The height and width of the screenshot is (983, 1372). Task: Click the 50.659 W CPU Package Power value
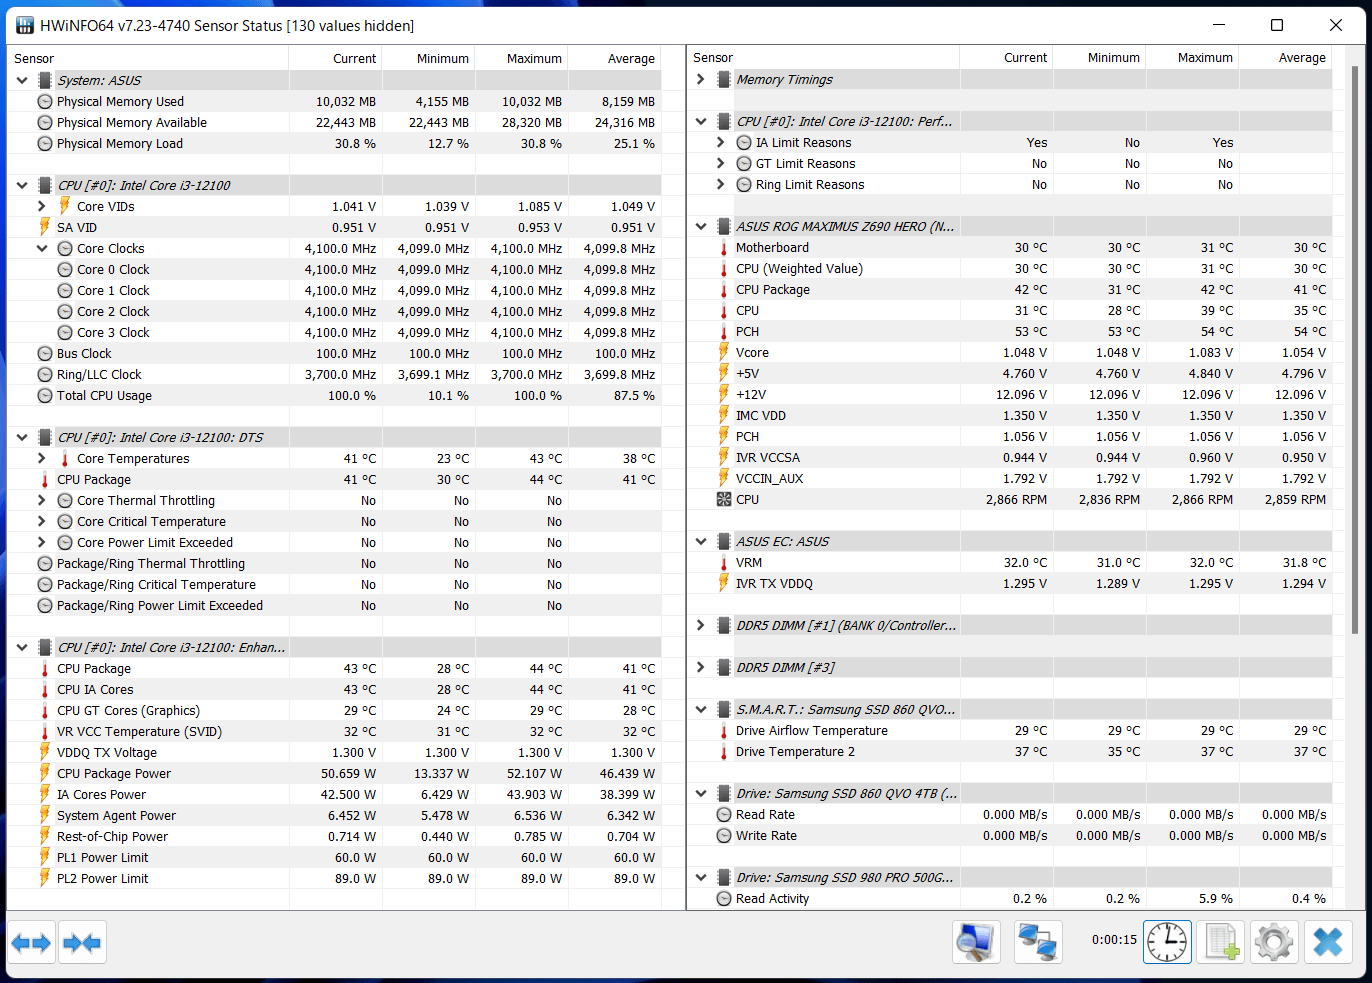coord(348,773)
